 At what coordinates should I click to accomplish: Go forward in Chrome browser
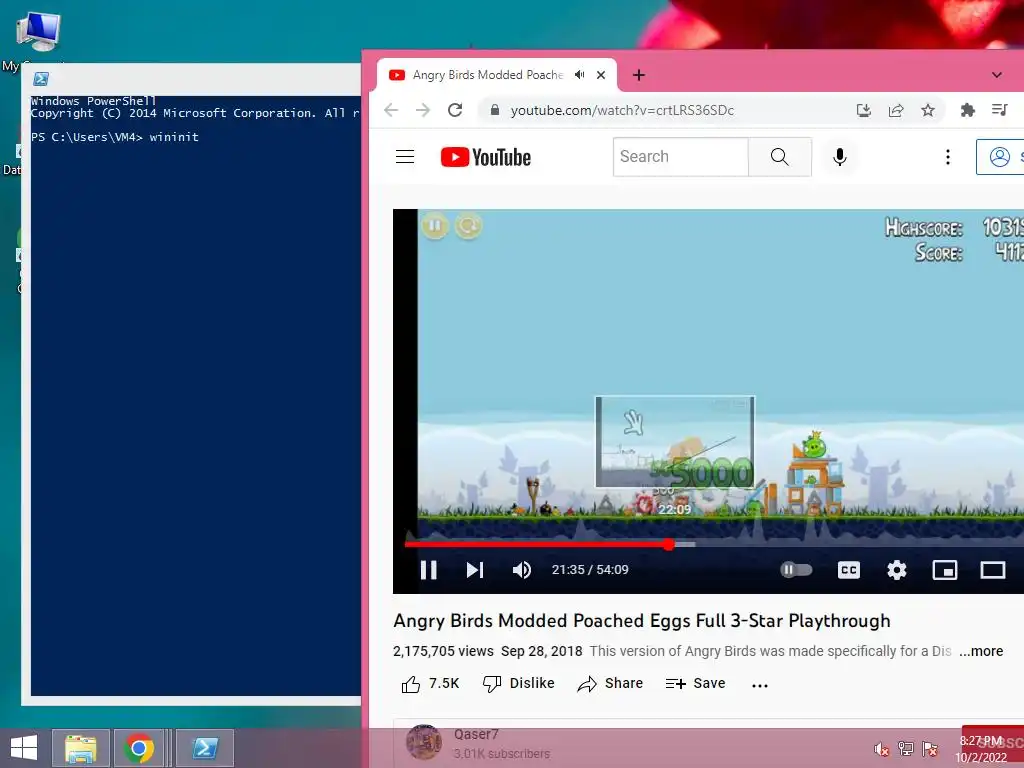coord(423,110)
